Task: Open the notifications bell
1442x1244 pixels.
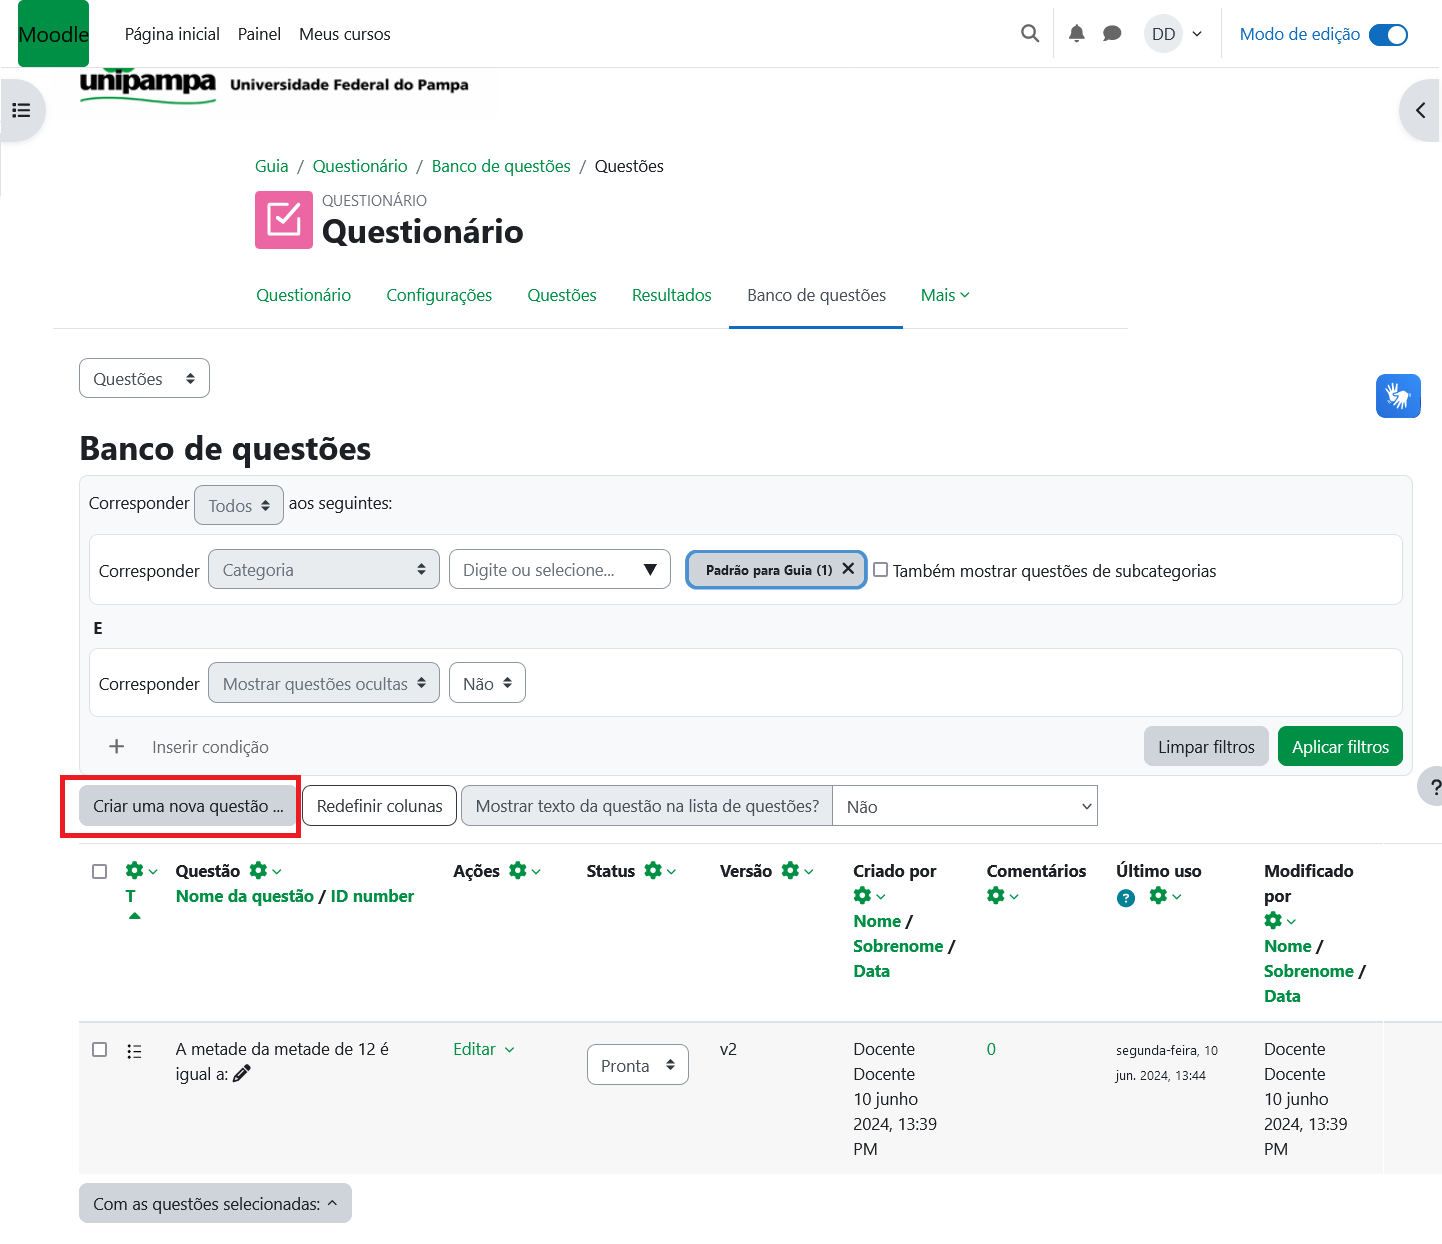Action: [x=1076, y=34]
